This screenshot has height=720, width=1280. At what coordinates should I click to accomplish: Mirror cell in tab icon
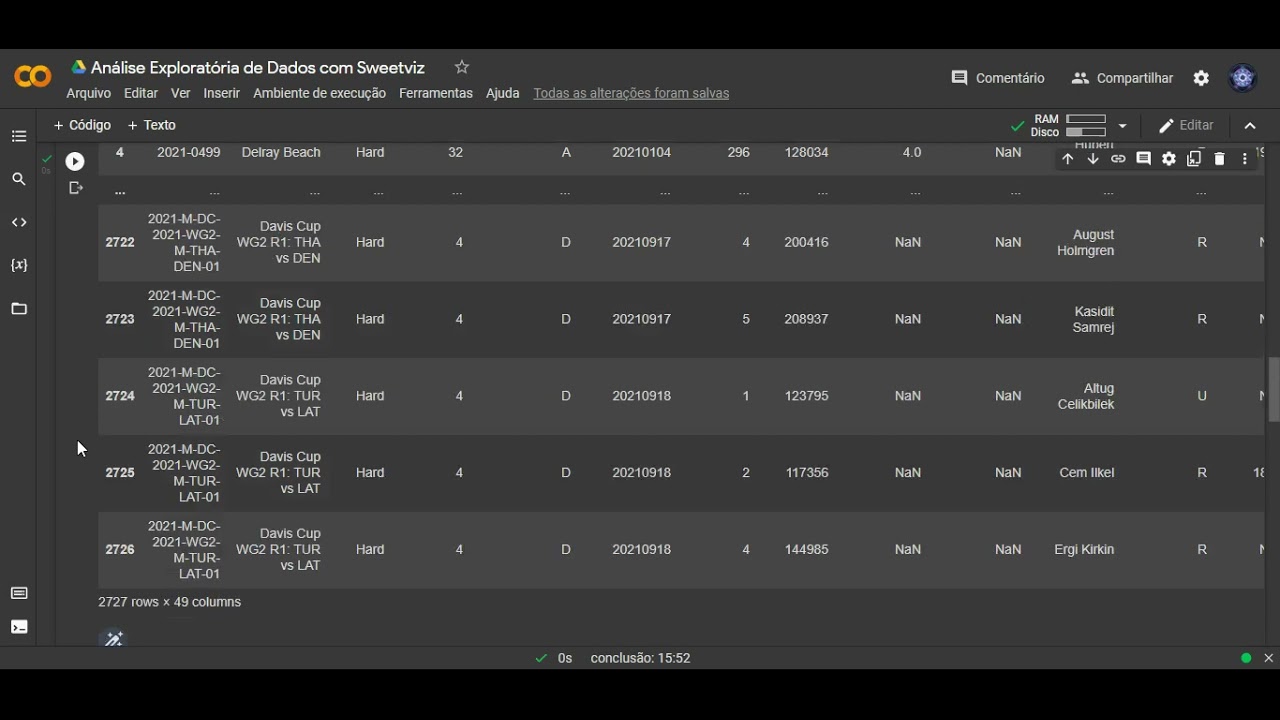point(1194,159)
